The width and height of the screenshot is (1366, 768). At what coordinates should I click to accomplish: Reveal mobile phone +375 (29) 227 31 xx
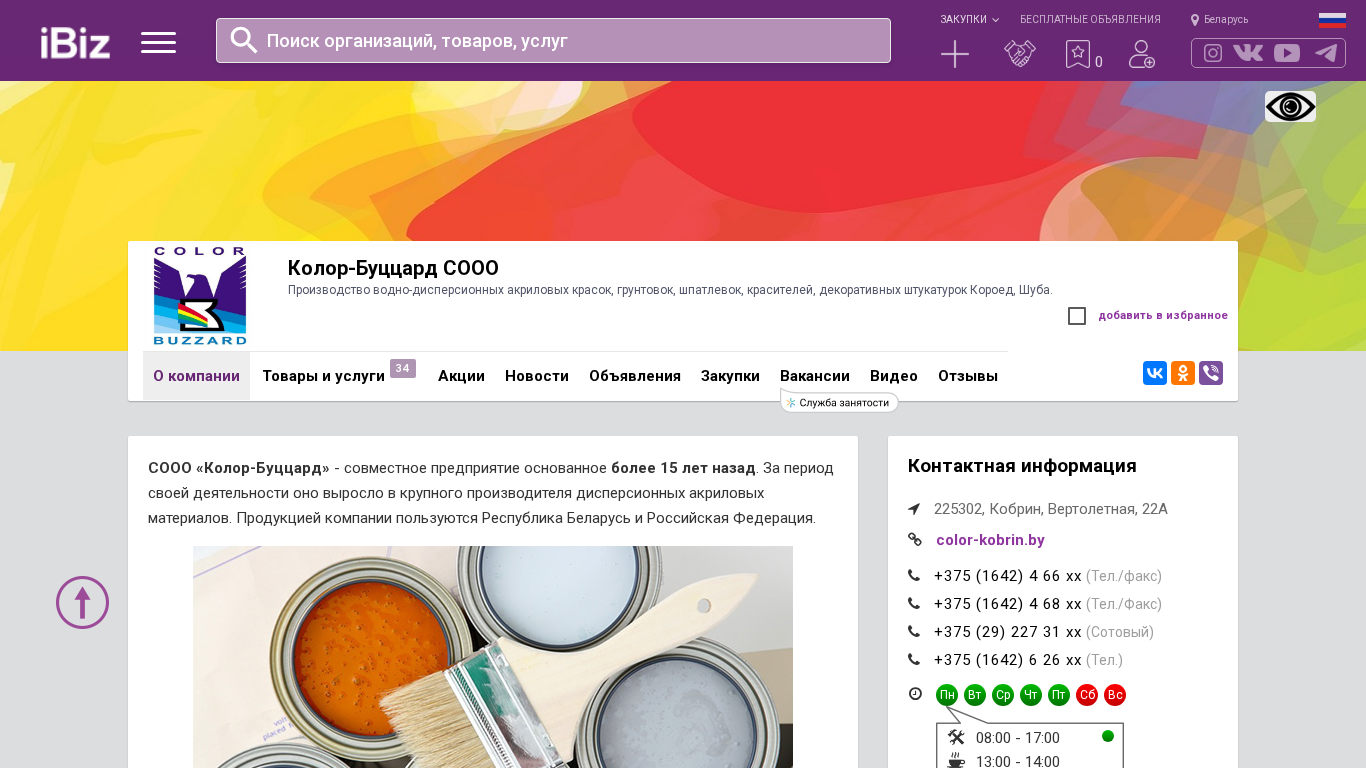coord(1008,632)
